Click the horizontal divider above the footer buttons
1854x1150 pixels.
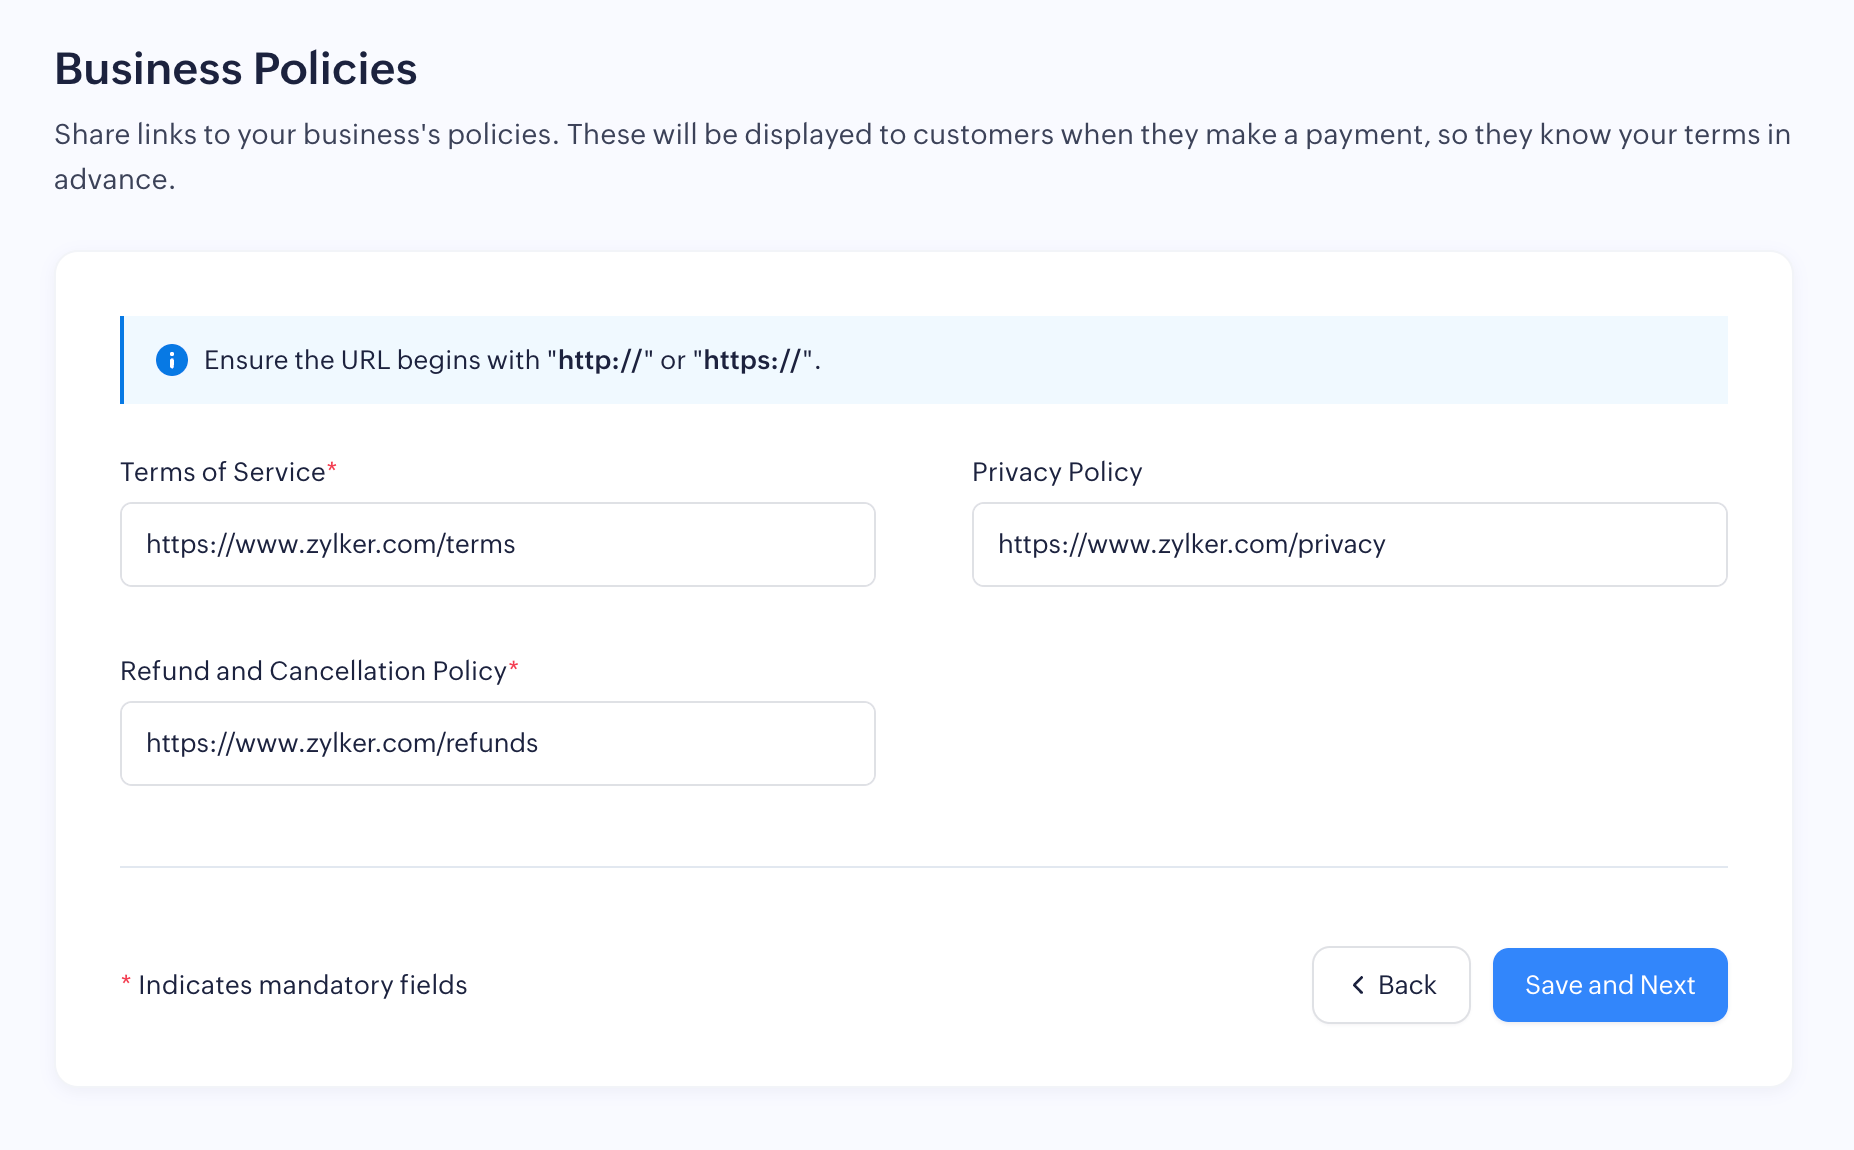click(x=923, y=866)
